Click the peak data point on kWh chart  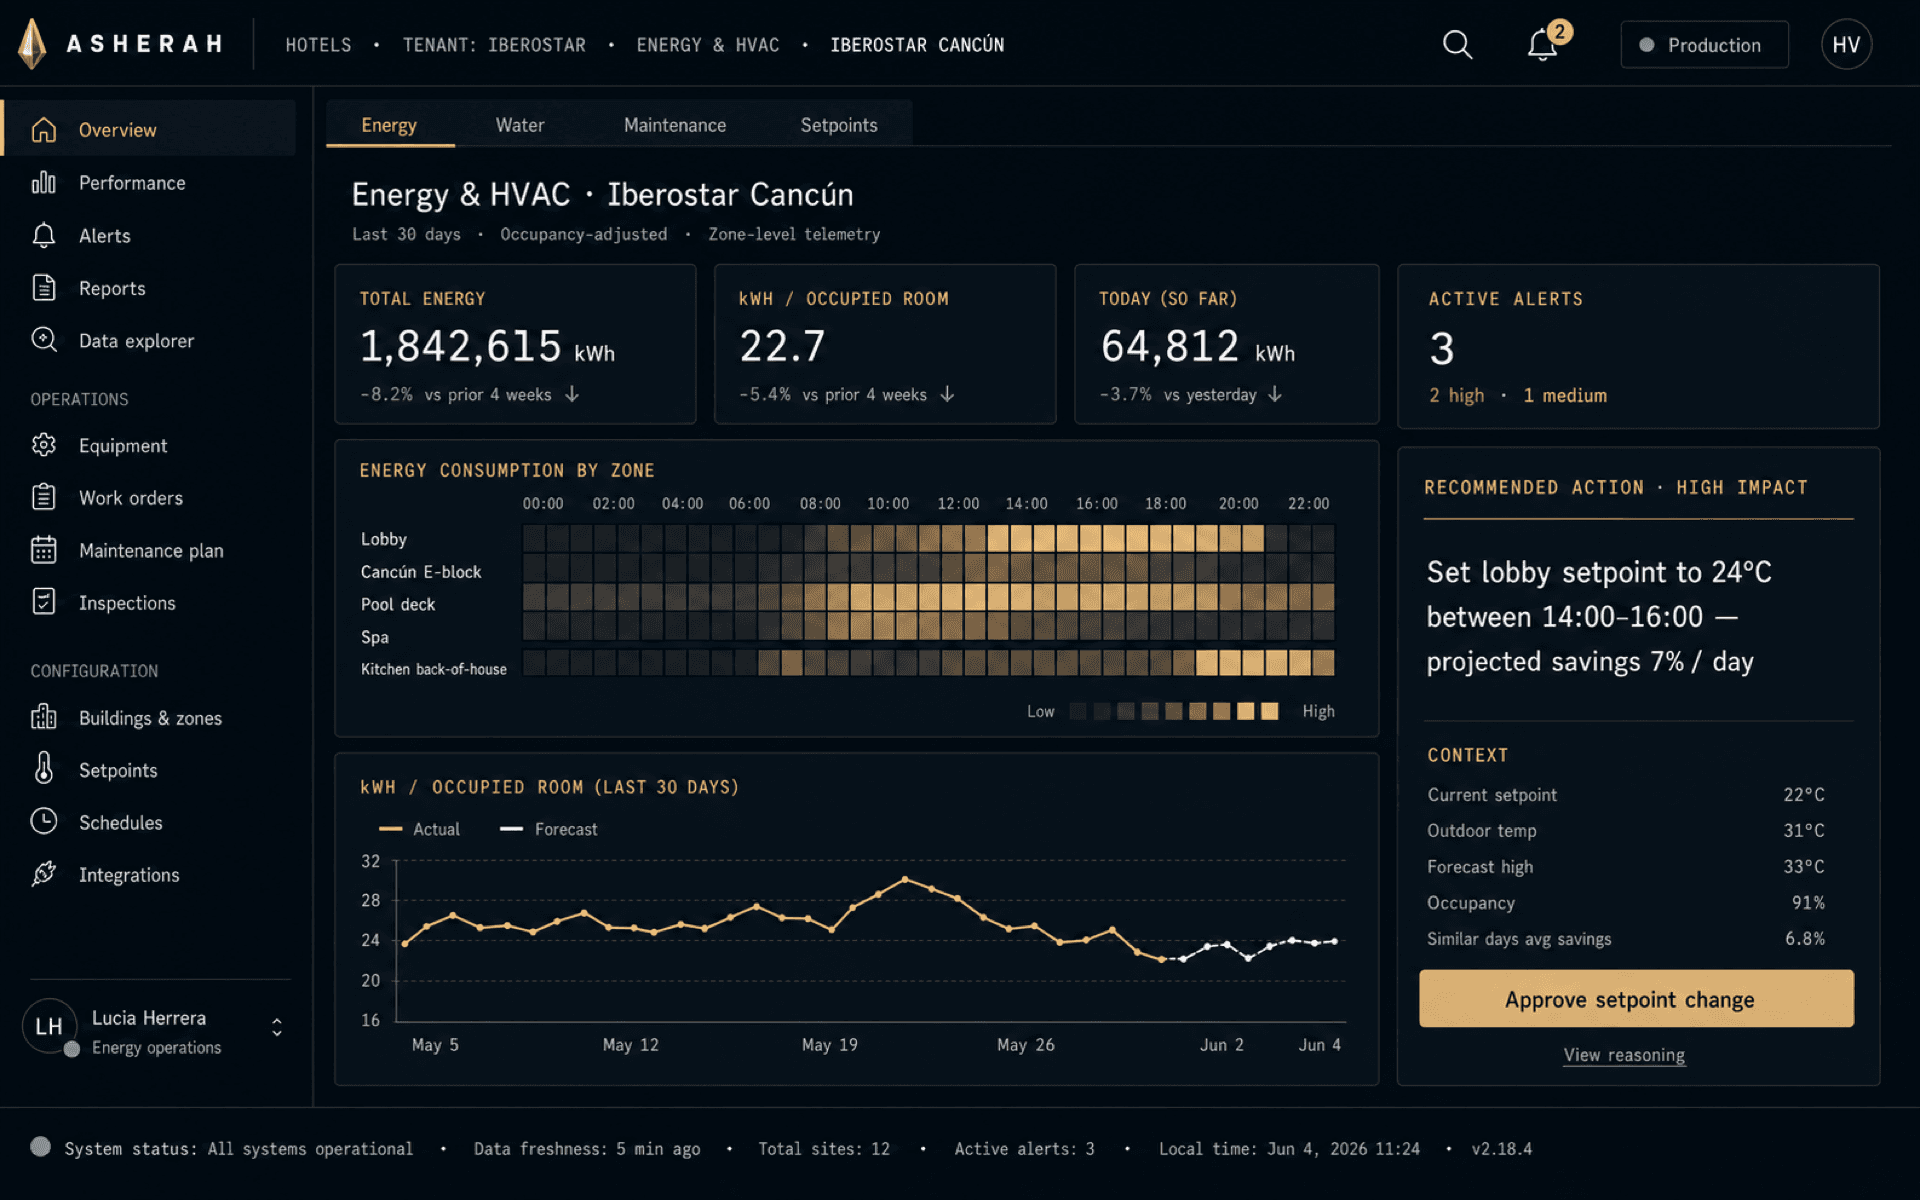[x=905, y=879]
